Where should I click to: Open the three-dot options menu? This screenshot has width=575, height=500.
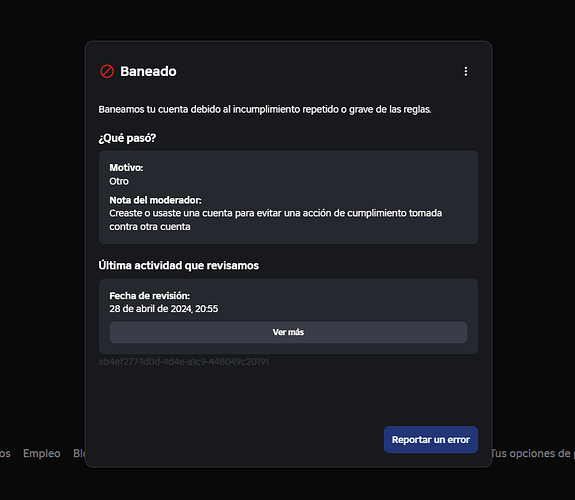466,71
